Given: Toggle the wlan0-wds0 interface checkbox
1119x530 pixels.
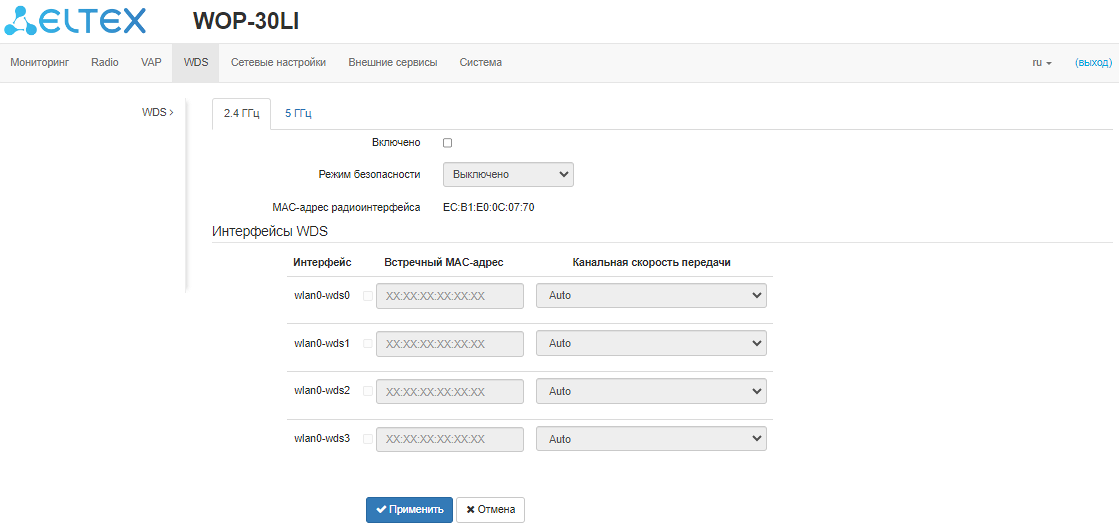Looking at the screenshot, I should (368, 296).
